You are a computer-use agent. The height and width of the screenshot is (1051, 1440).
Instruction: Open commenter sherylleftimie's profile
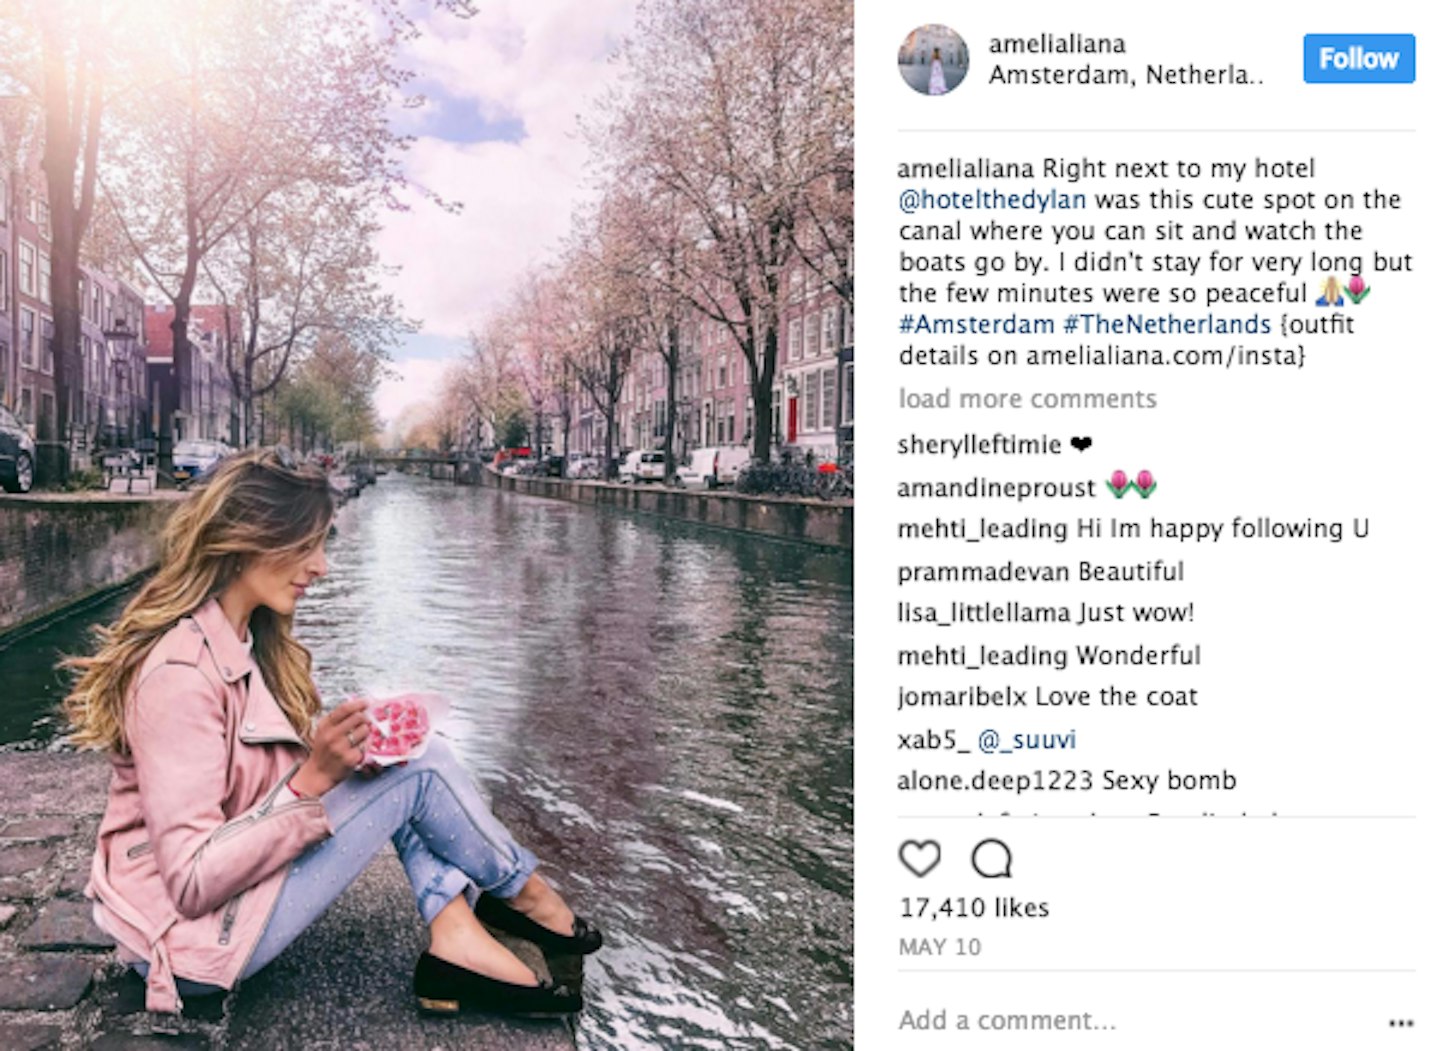979,445
